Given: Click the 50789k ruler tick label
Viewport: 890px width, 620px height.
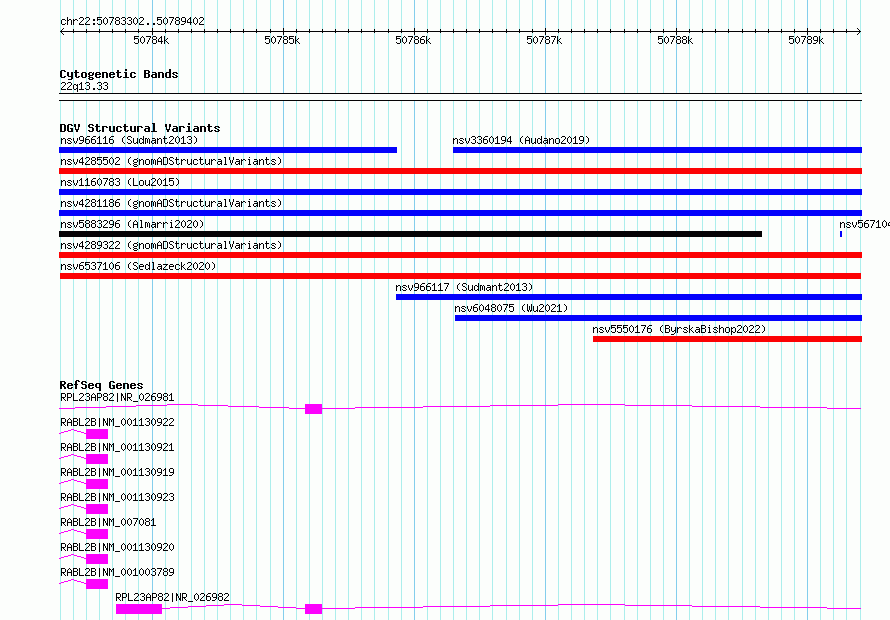Looking at the screenshot, I should pos(807,40).
